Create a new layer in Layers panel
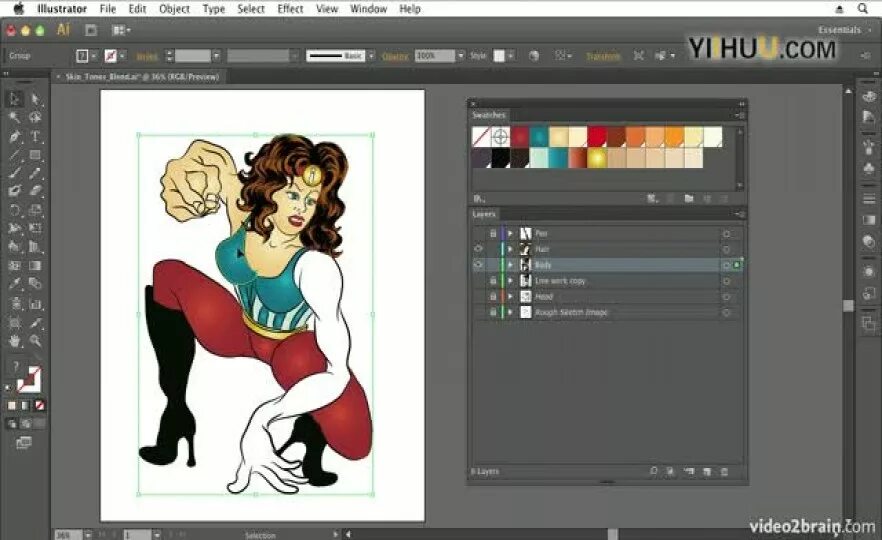The image size is (882, 540). [707, 471]
